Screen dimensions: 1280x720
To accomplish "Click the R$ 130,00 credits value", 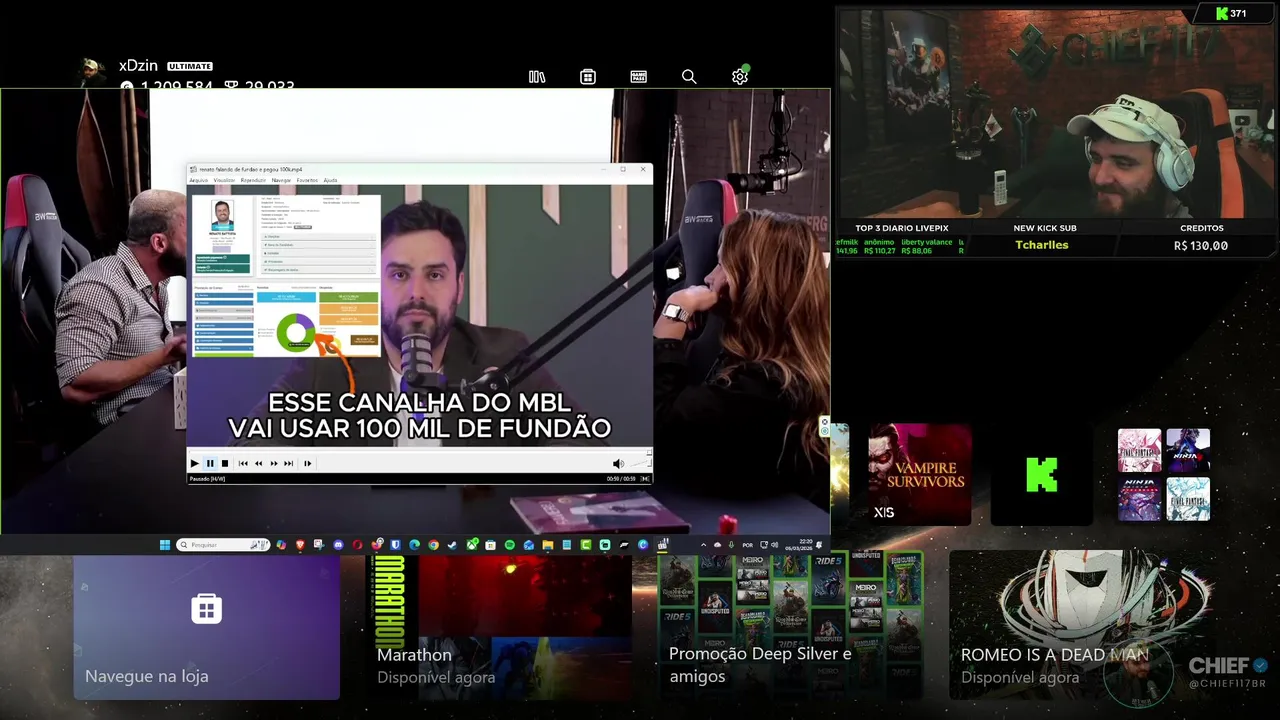I will point(1201,245).
